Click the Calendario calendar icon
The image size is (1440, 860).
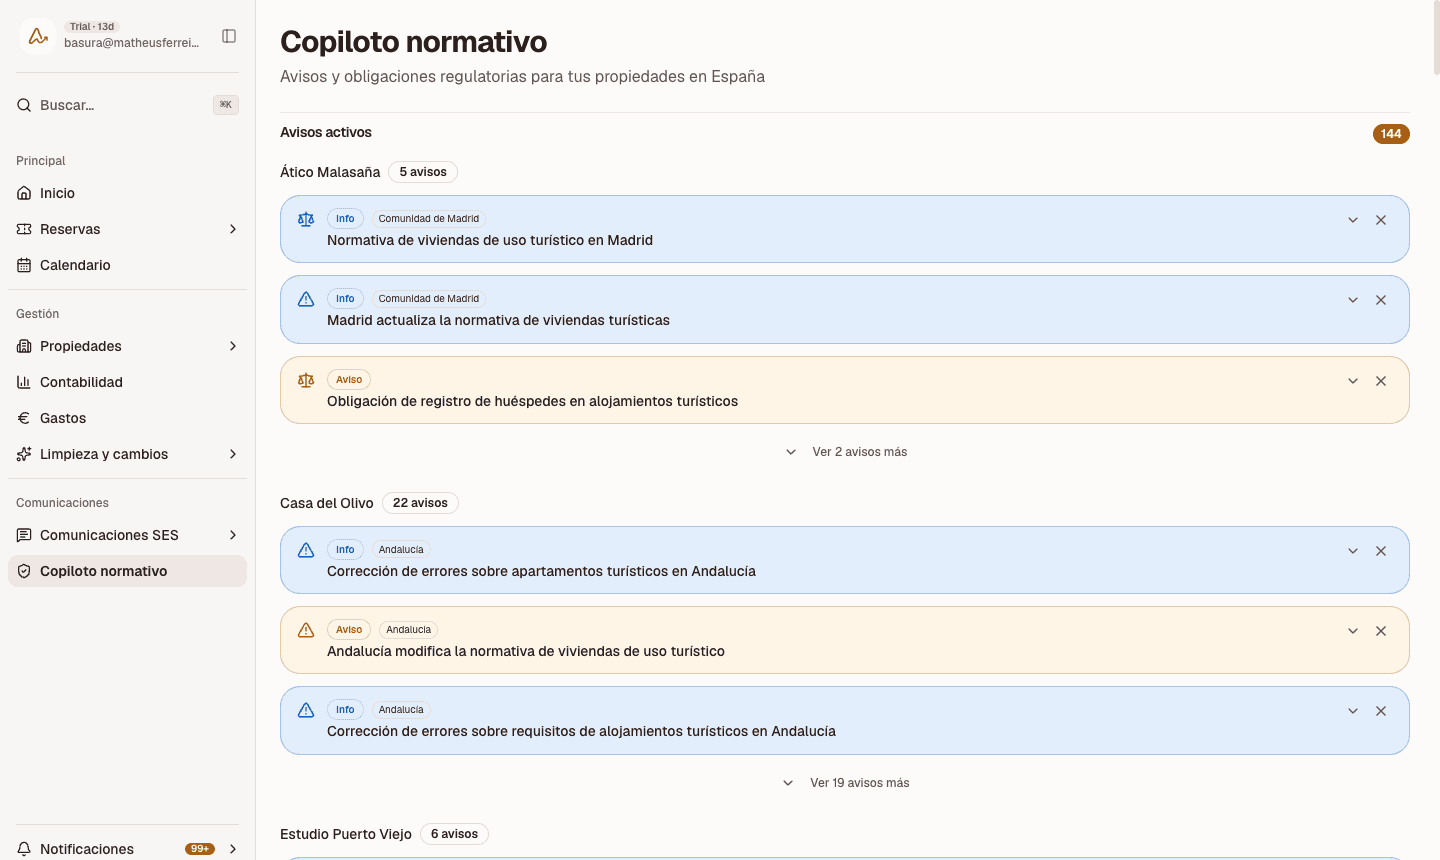24,265
